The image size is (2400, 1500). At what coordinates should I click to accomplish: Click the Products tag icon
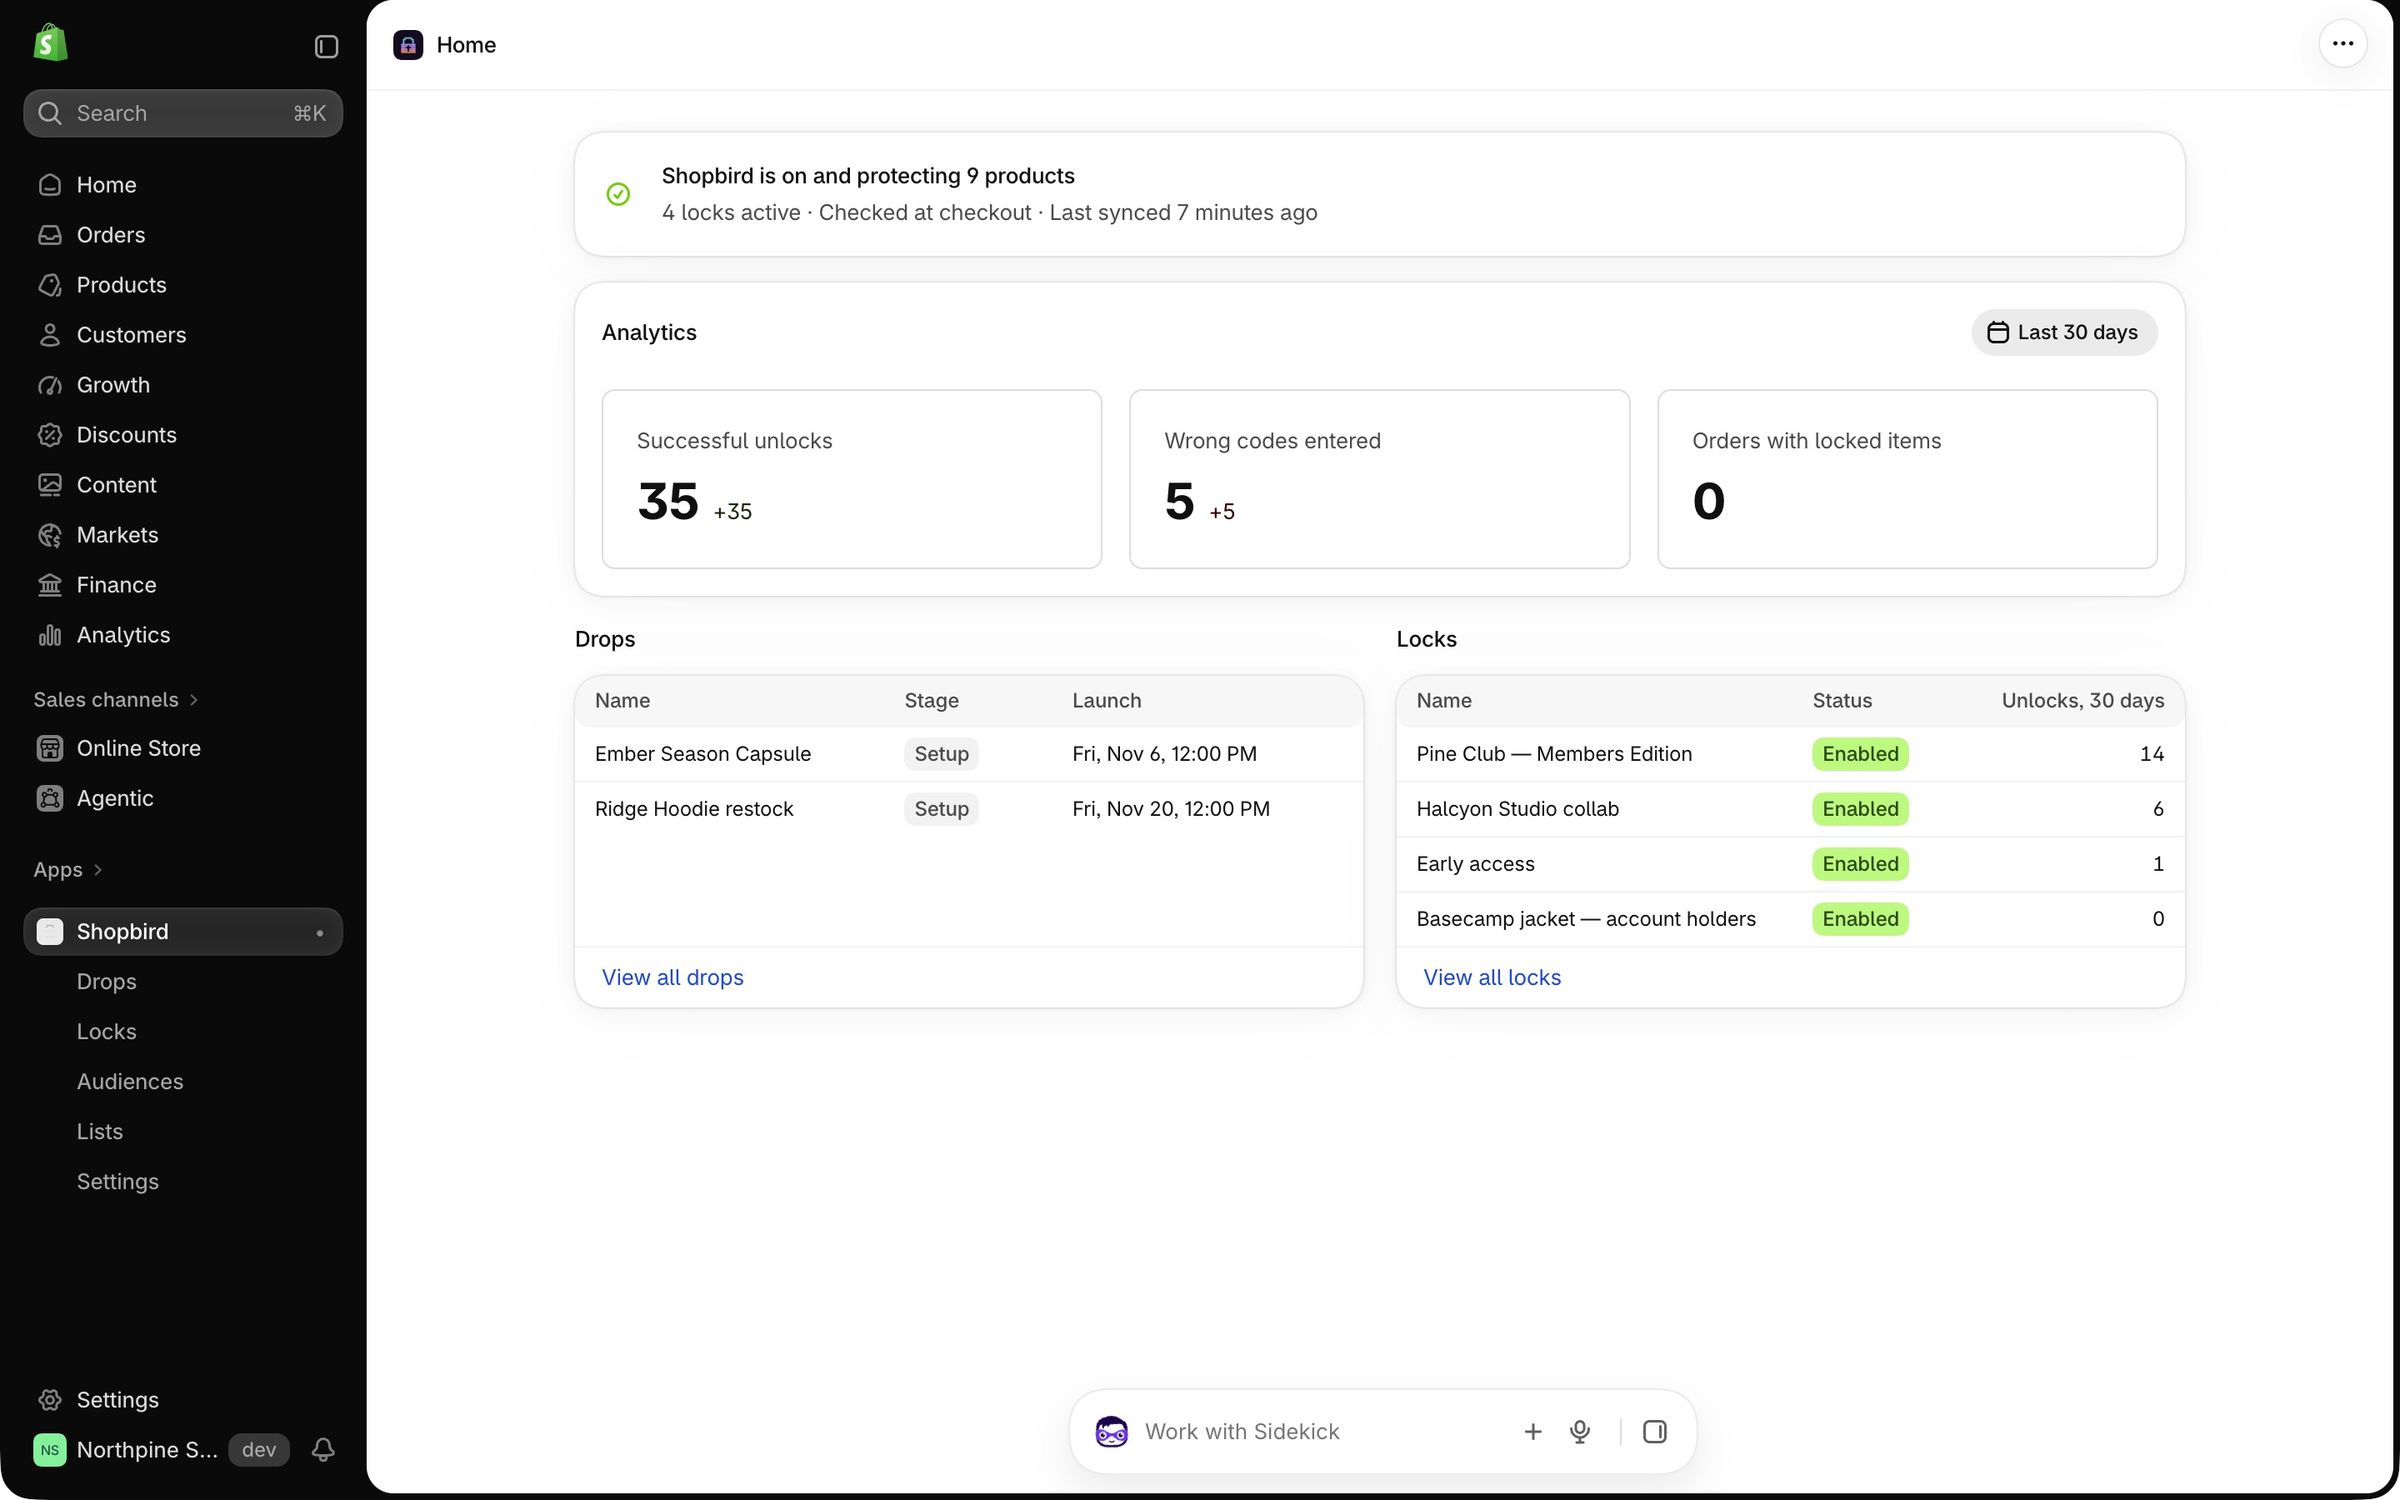(50, 285)
